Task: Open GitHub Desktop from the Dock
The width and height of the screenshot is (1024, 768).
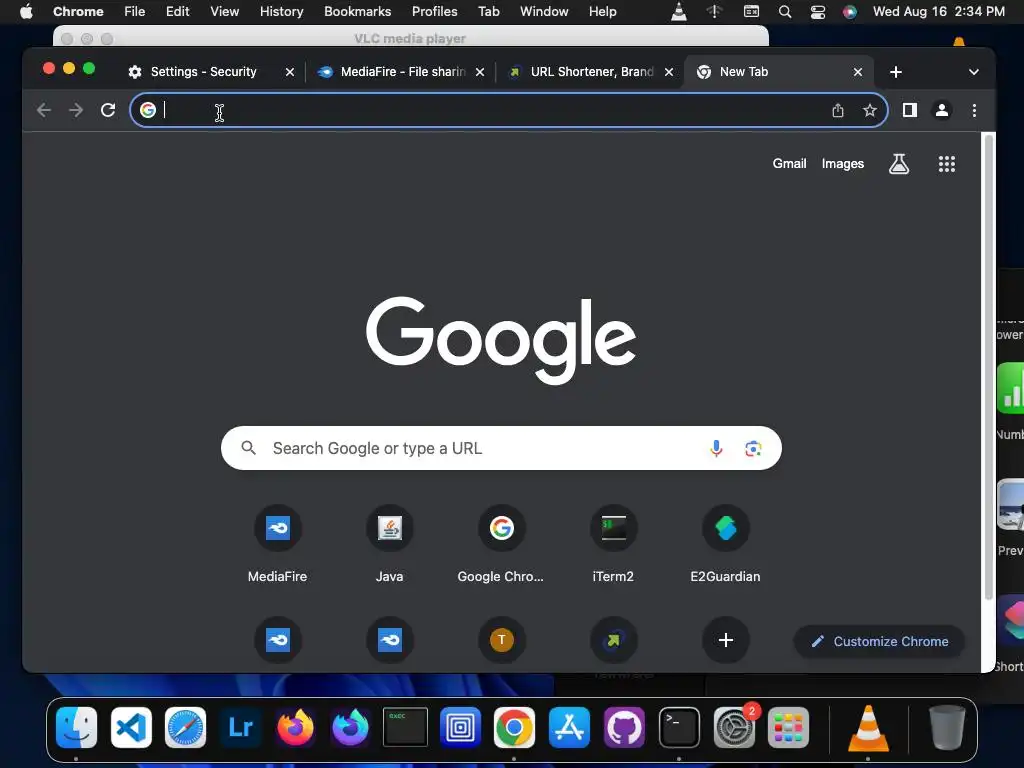Action: (x=624, y=727)
